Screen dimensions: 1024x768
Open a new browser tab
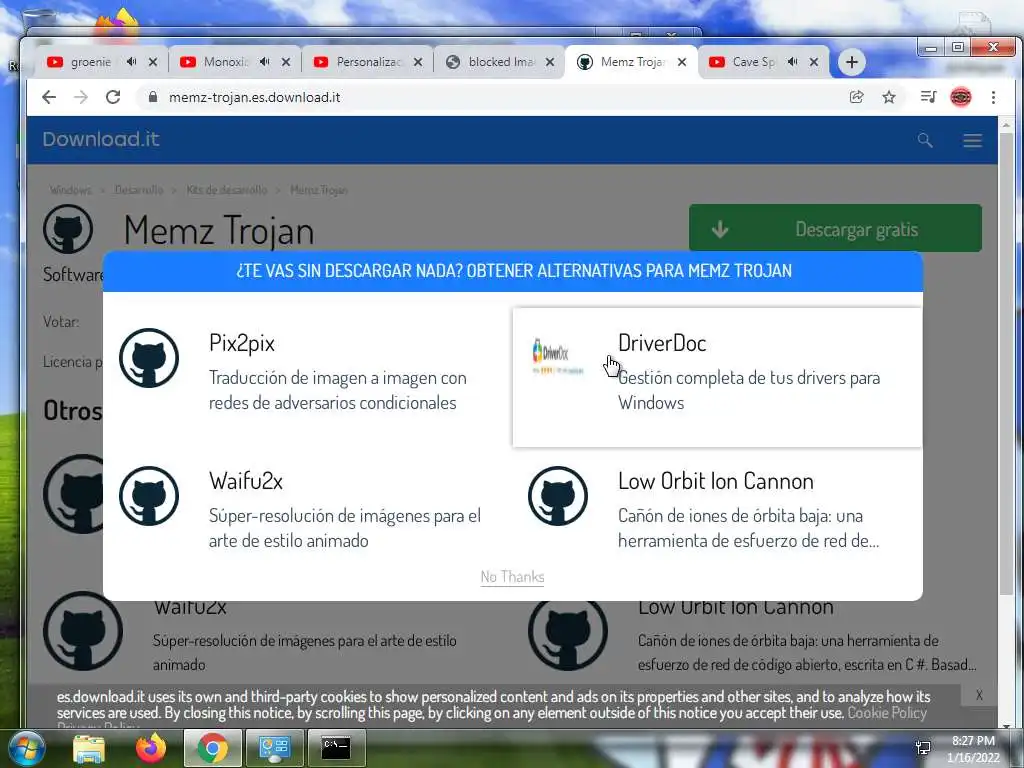click(852, 62)
